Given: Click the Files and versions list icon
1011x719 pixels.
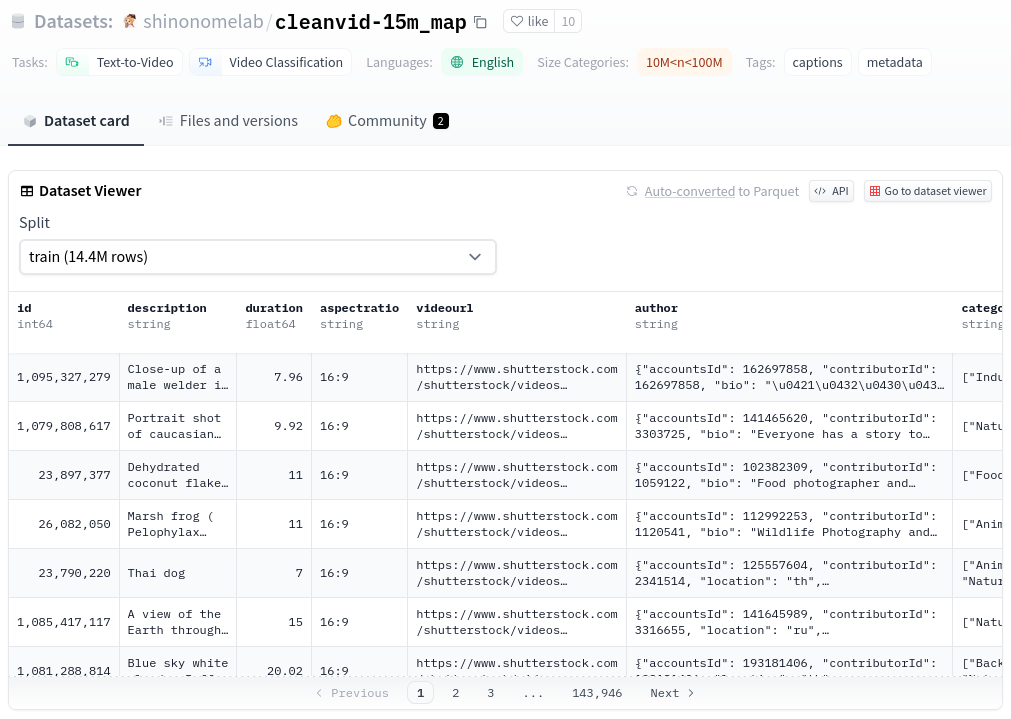Looking at the screenshot, I should click(x=166, y=121).
